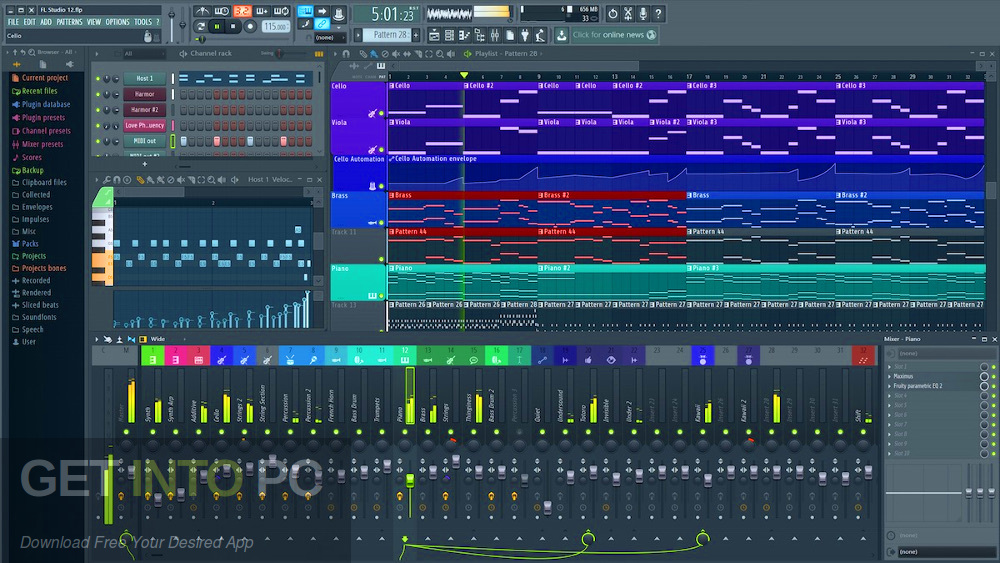The image size is (1000, 563).
Task: Toggle playlist snap magnet icon
Action: pos(346,54)
